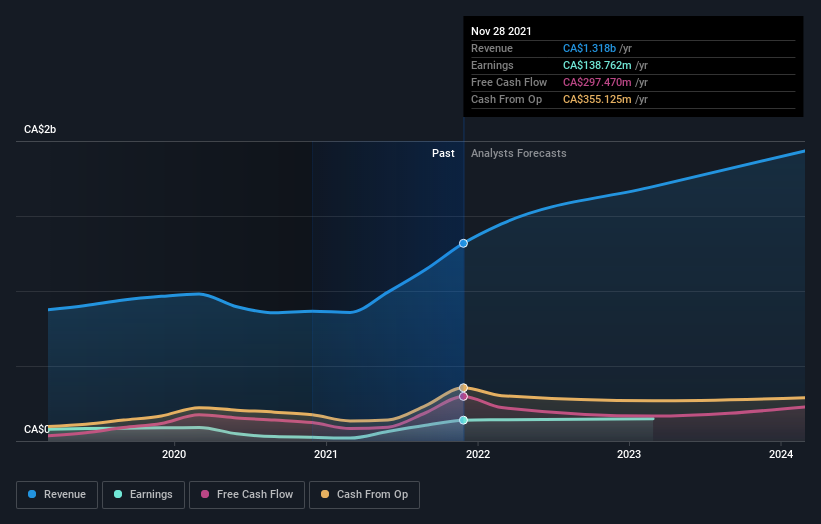The height and width of the screenshot is (524, 821).
Task: Click the Free Cash Flow row label in tooltip
Action: (x=509, y=82)
